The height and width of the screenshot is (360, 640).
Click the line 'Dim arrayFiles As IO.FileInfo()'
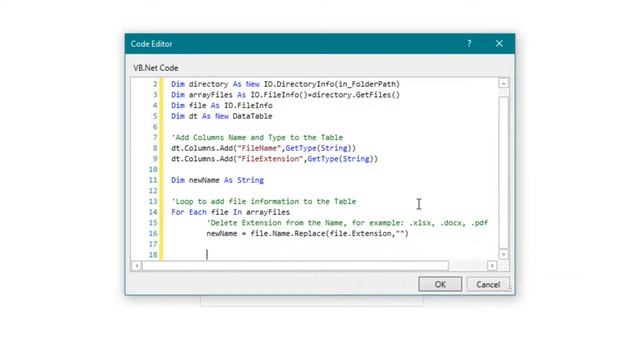(285, 95)
